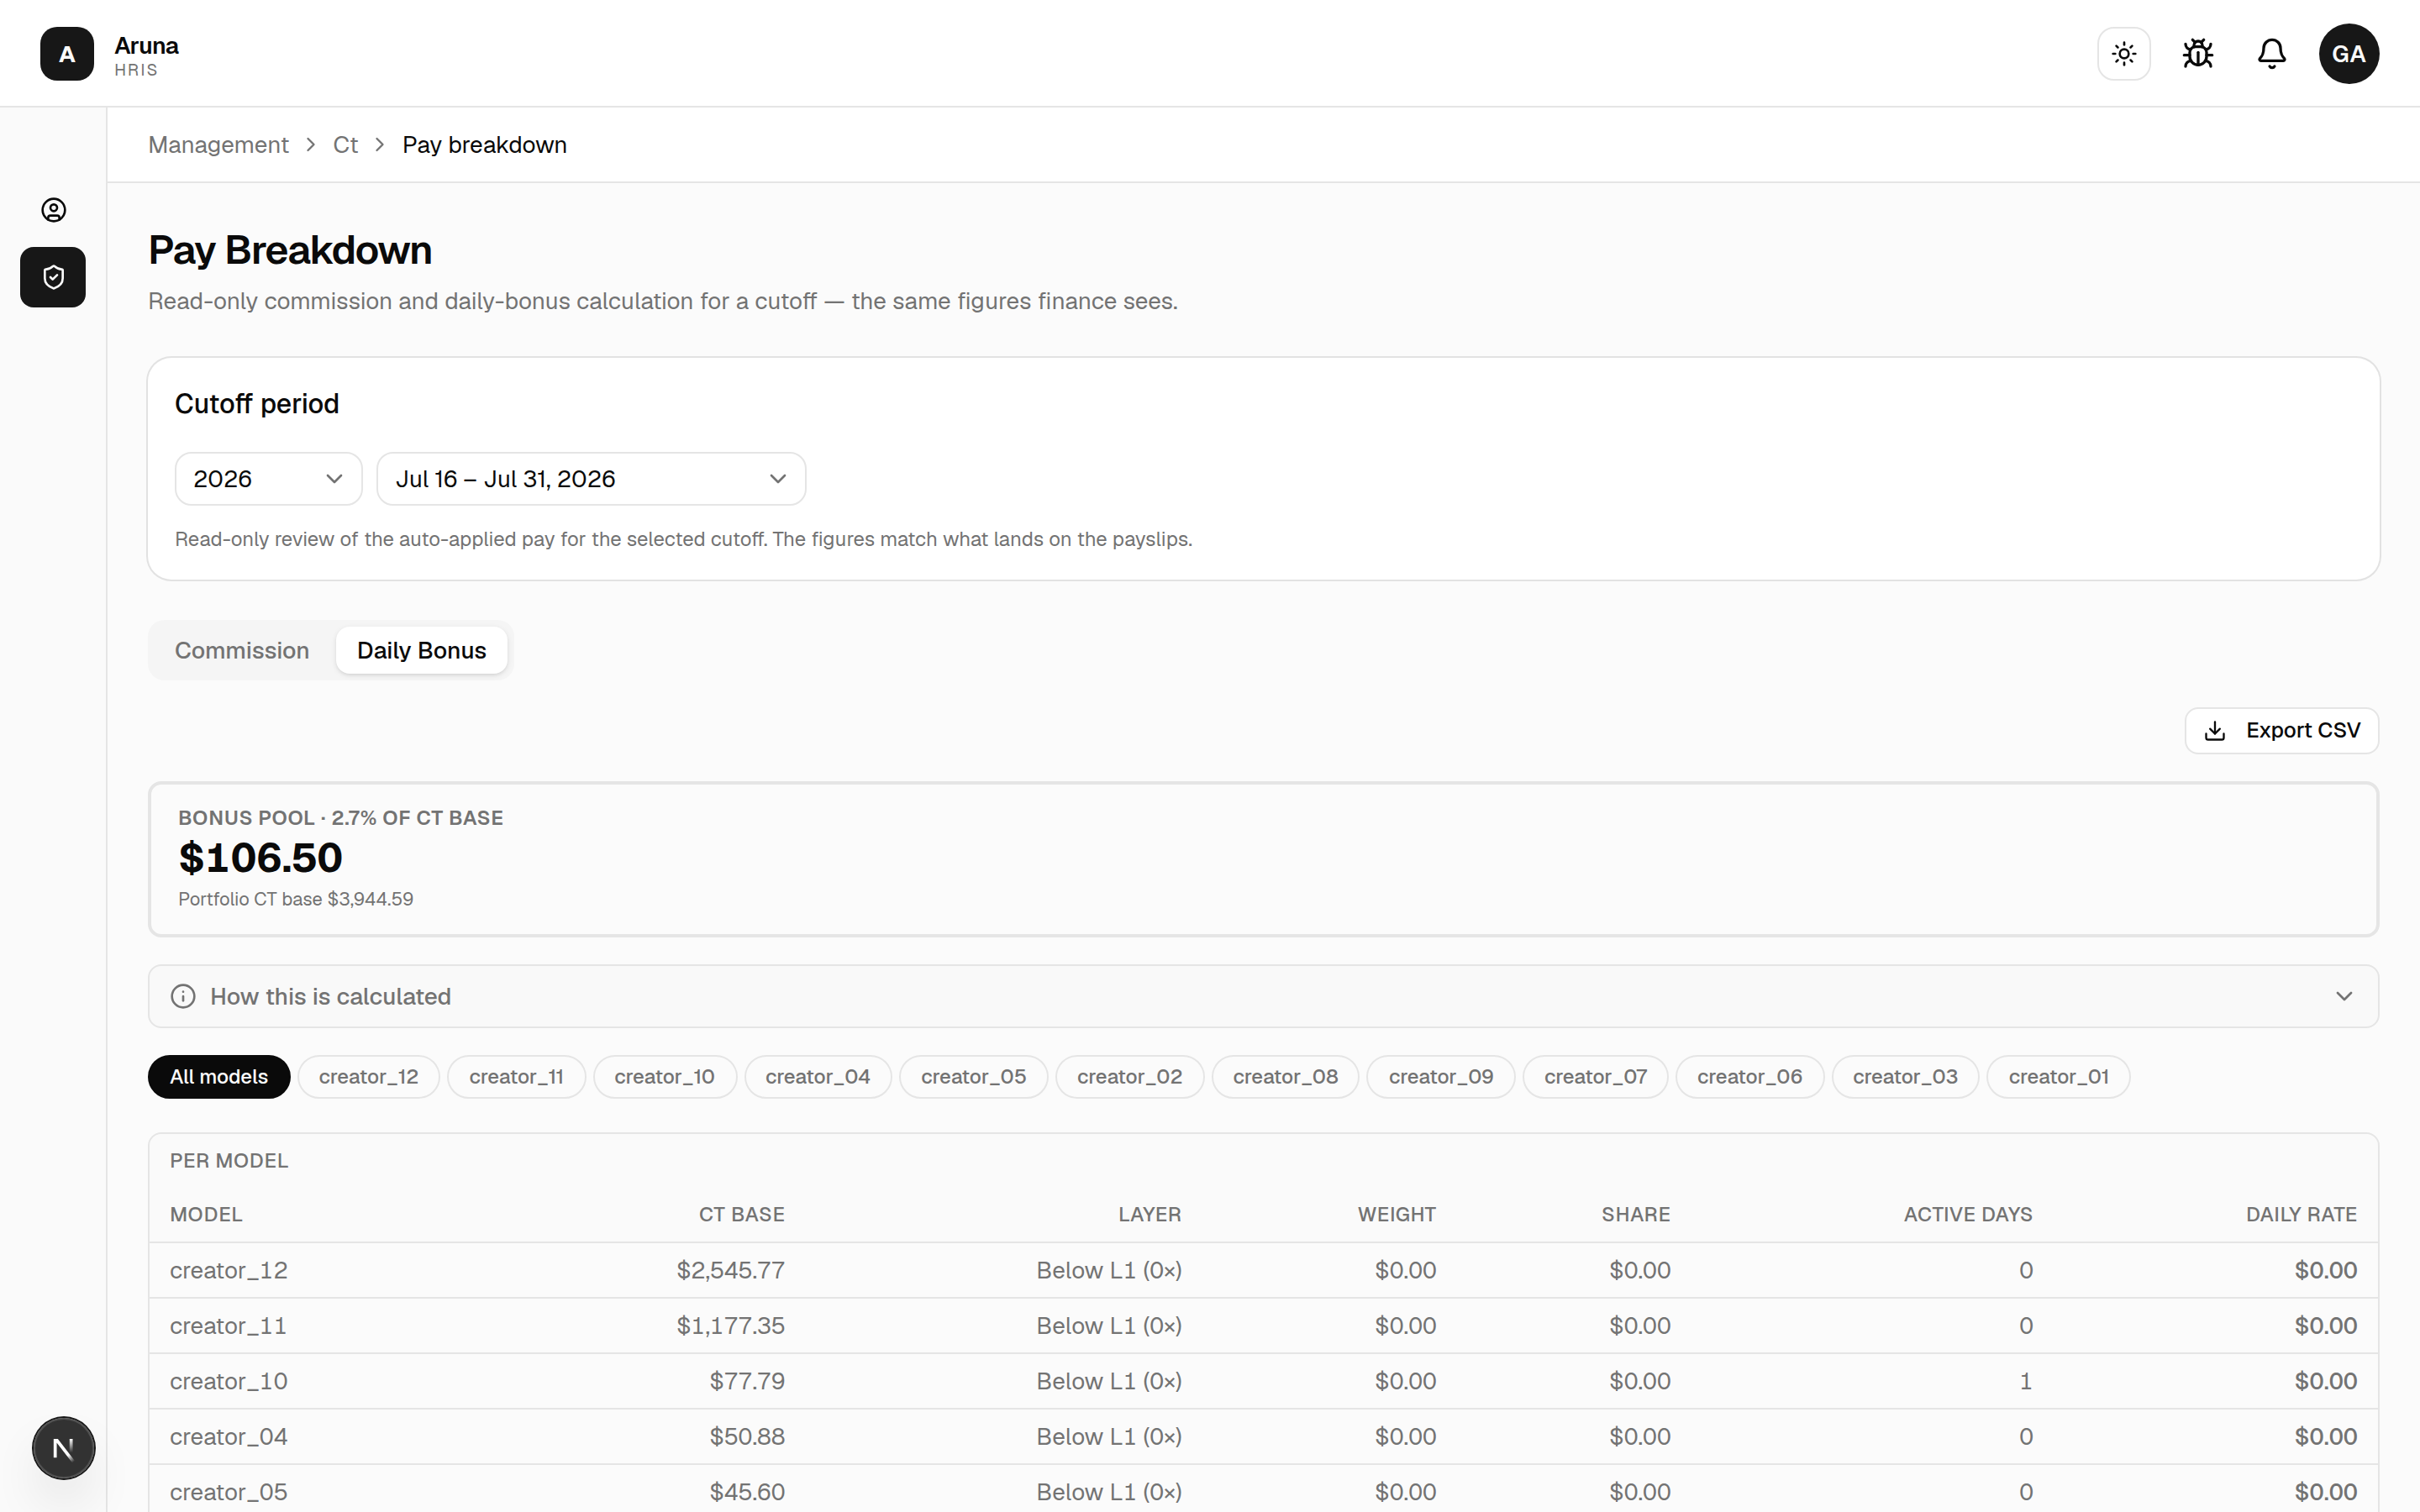The image size is (2420, 1512).
Task: Click the SHARE column header
Action: (1635, 1214)
